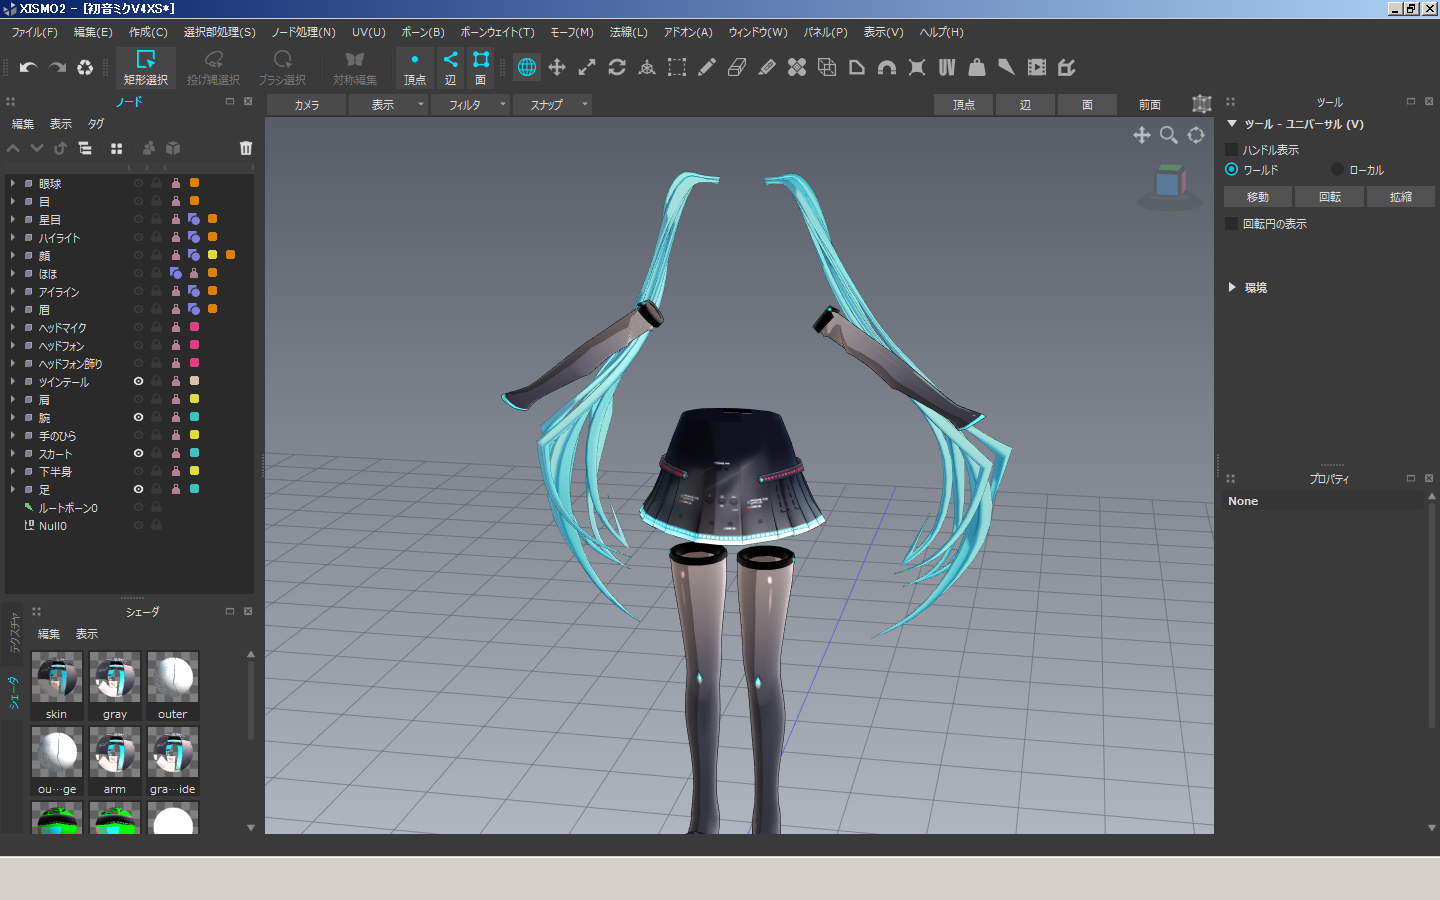Toggle visibility eye of スカート node

[x=138, y=453]
